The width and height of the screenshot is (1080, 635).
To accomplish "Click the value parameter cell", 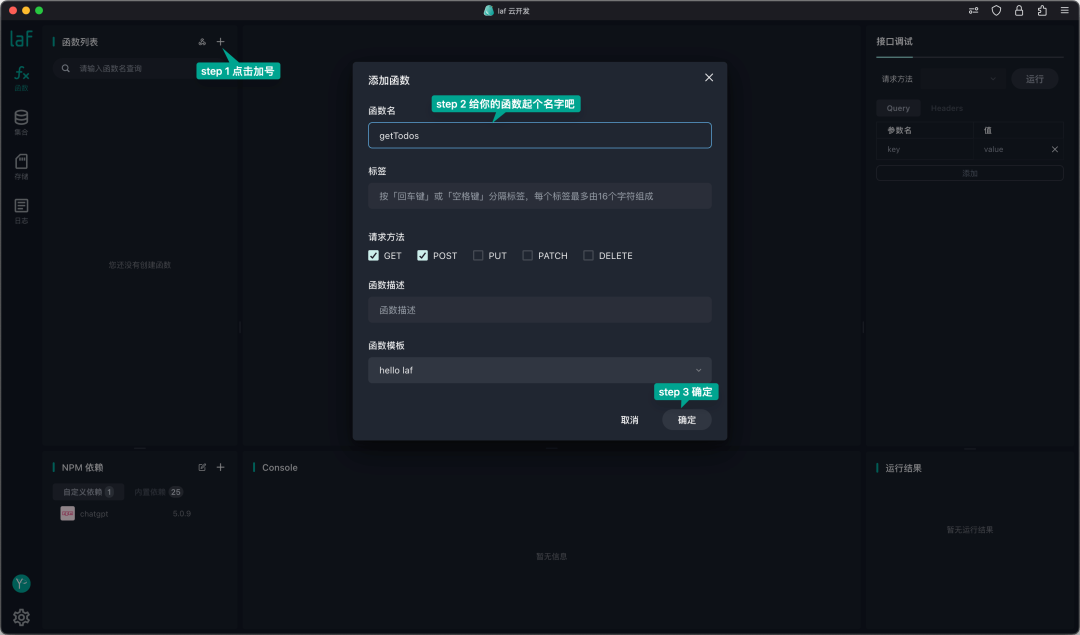I will pos(1010,149).
